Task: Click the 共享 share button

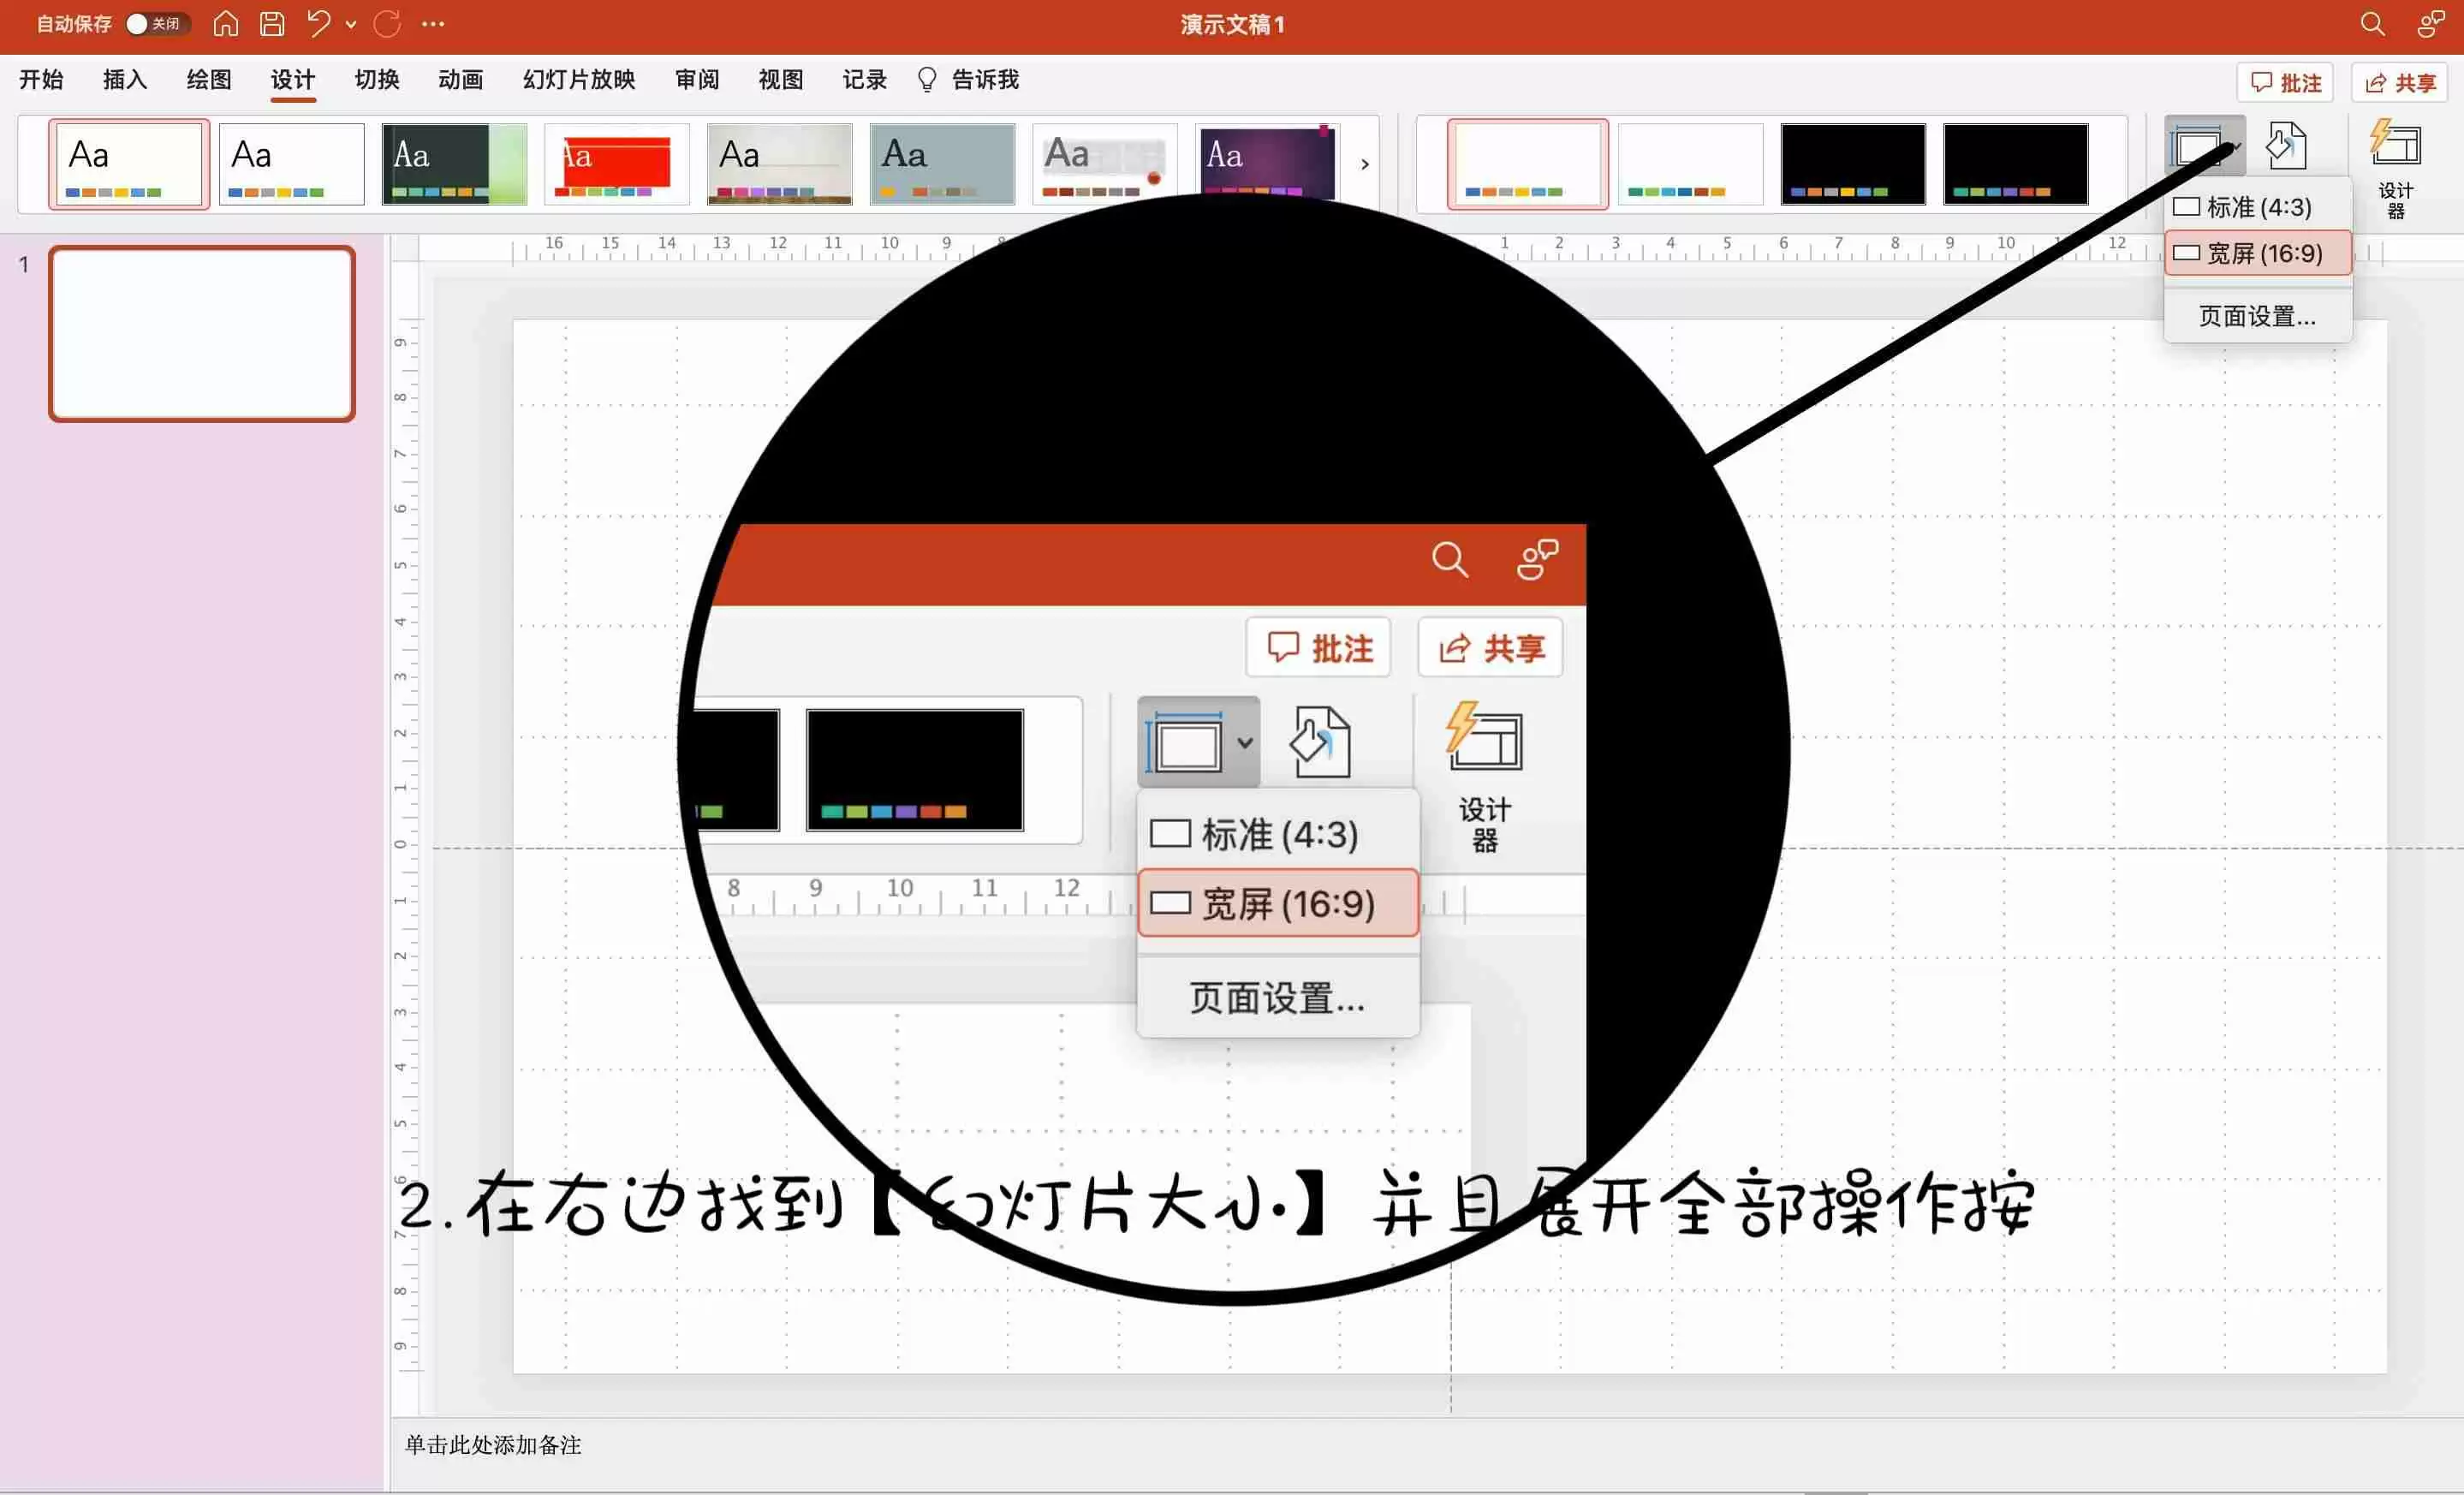Action: tap(2400, 83)
